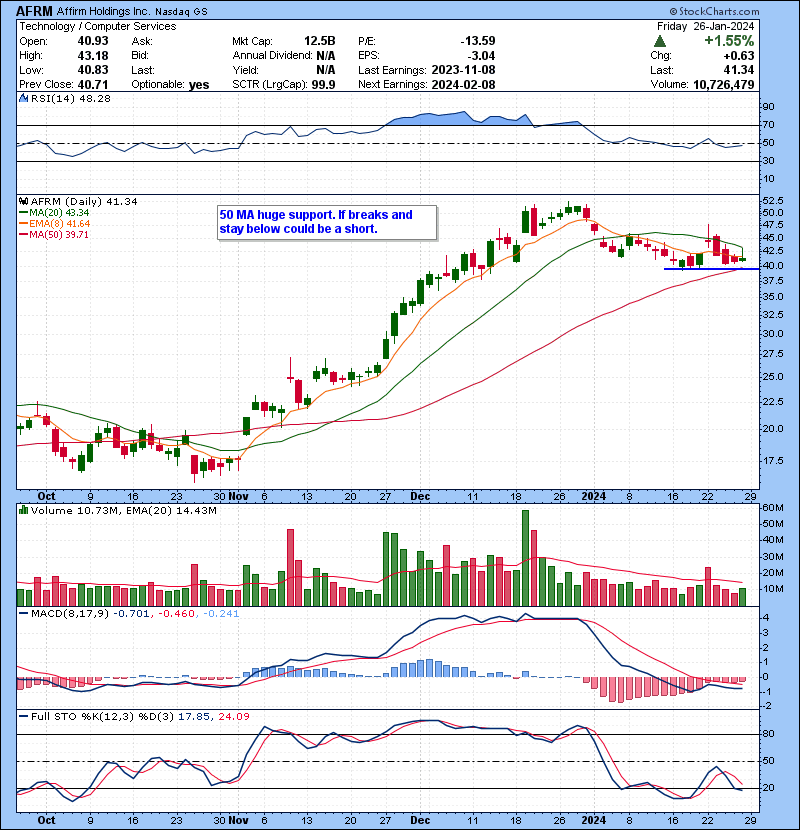Click the line-chart icon beside RSI(14)
The width and height of the screenshot is (800, 830).
tap(23, 98)
